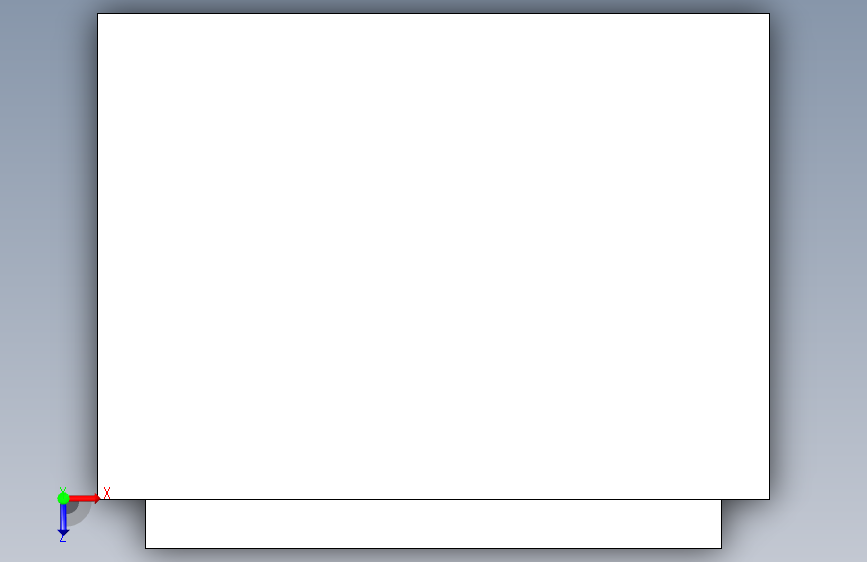Select the right edge of small rectangle
This screenshot has height=562, width=867.
pos(722,524)
